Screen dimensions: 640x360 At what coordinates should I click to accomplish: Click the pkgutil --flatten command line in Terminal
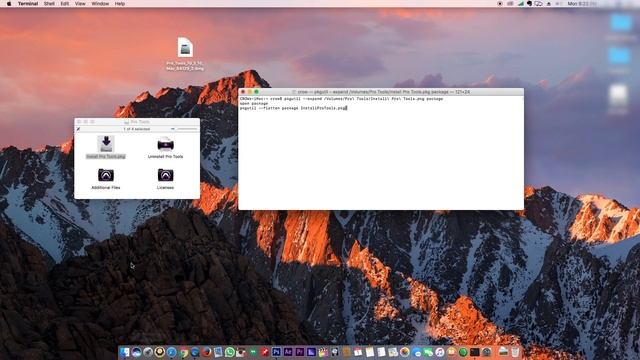[x=293, y=108]
